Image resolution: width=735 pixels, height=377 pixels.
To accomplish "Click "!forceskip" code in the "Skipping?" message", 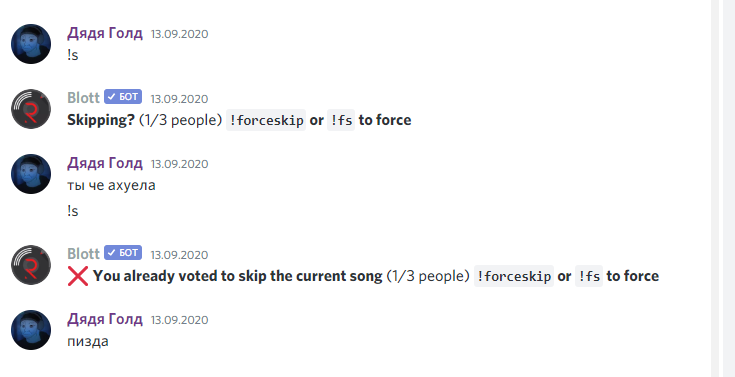I will pyautogui.click(x=266, y=120).
